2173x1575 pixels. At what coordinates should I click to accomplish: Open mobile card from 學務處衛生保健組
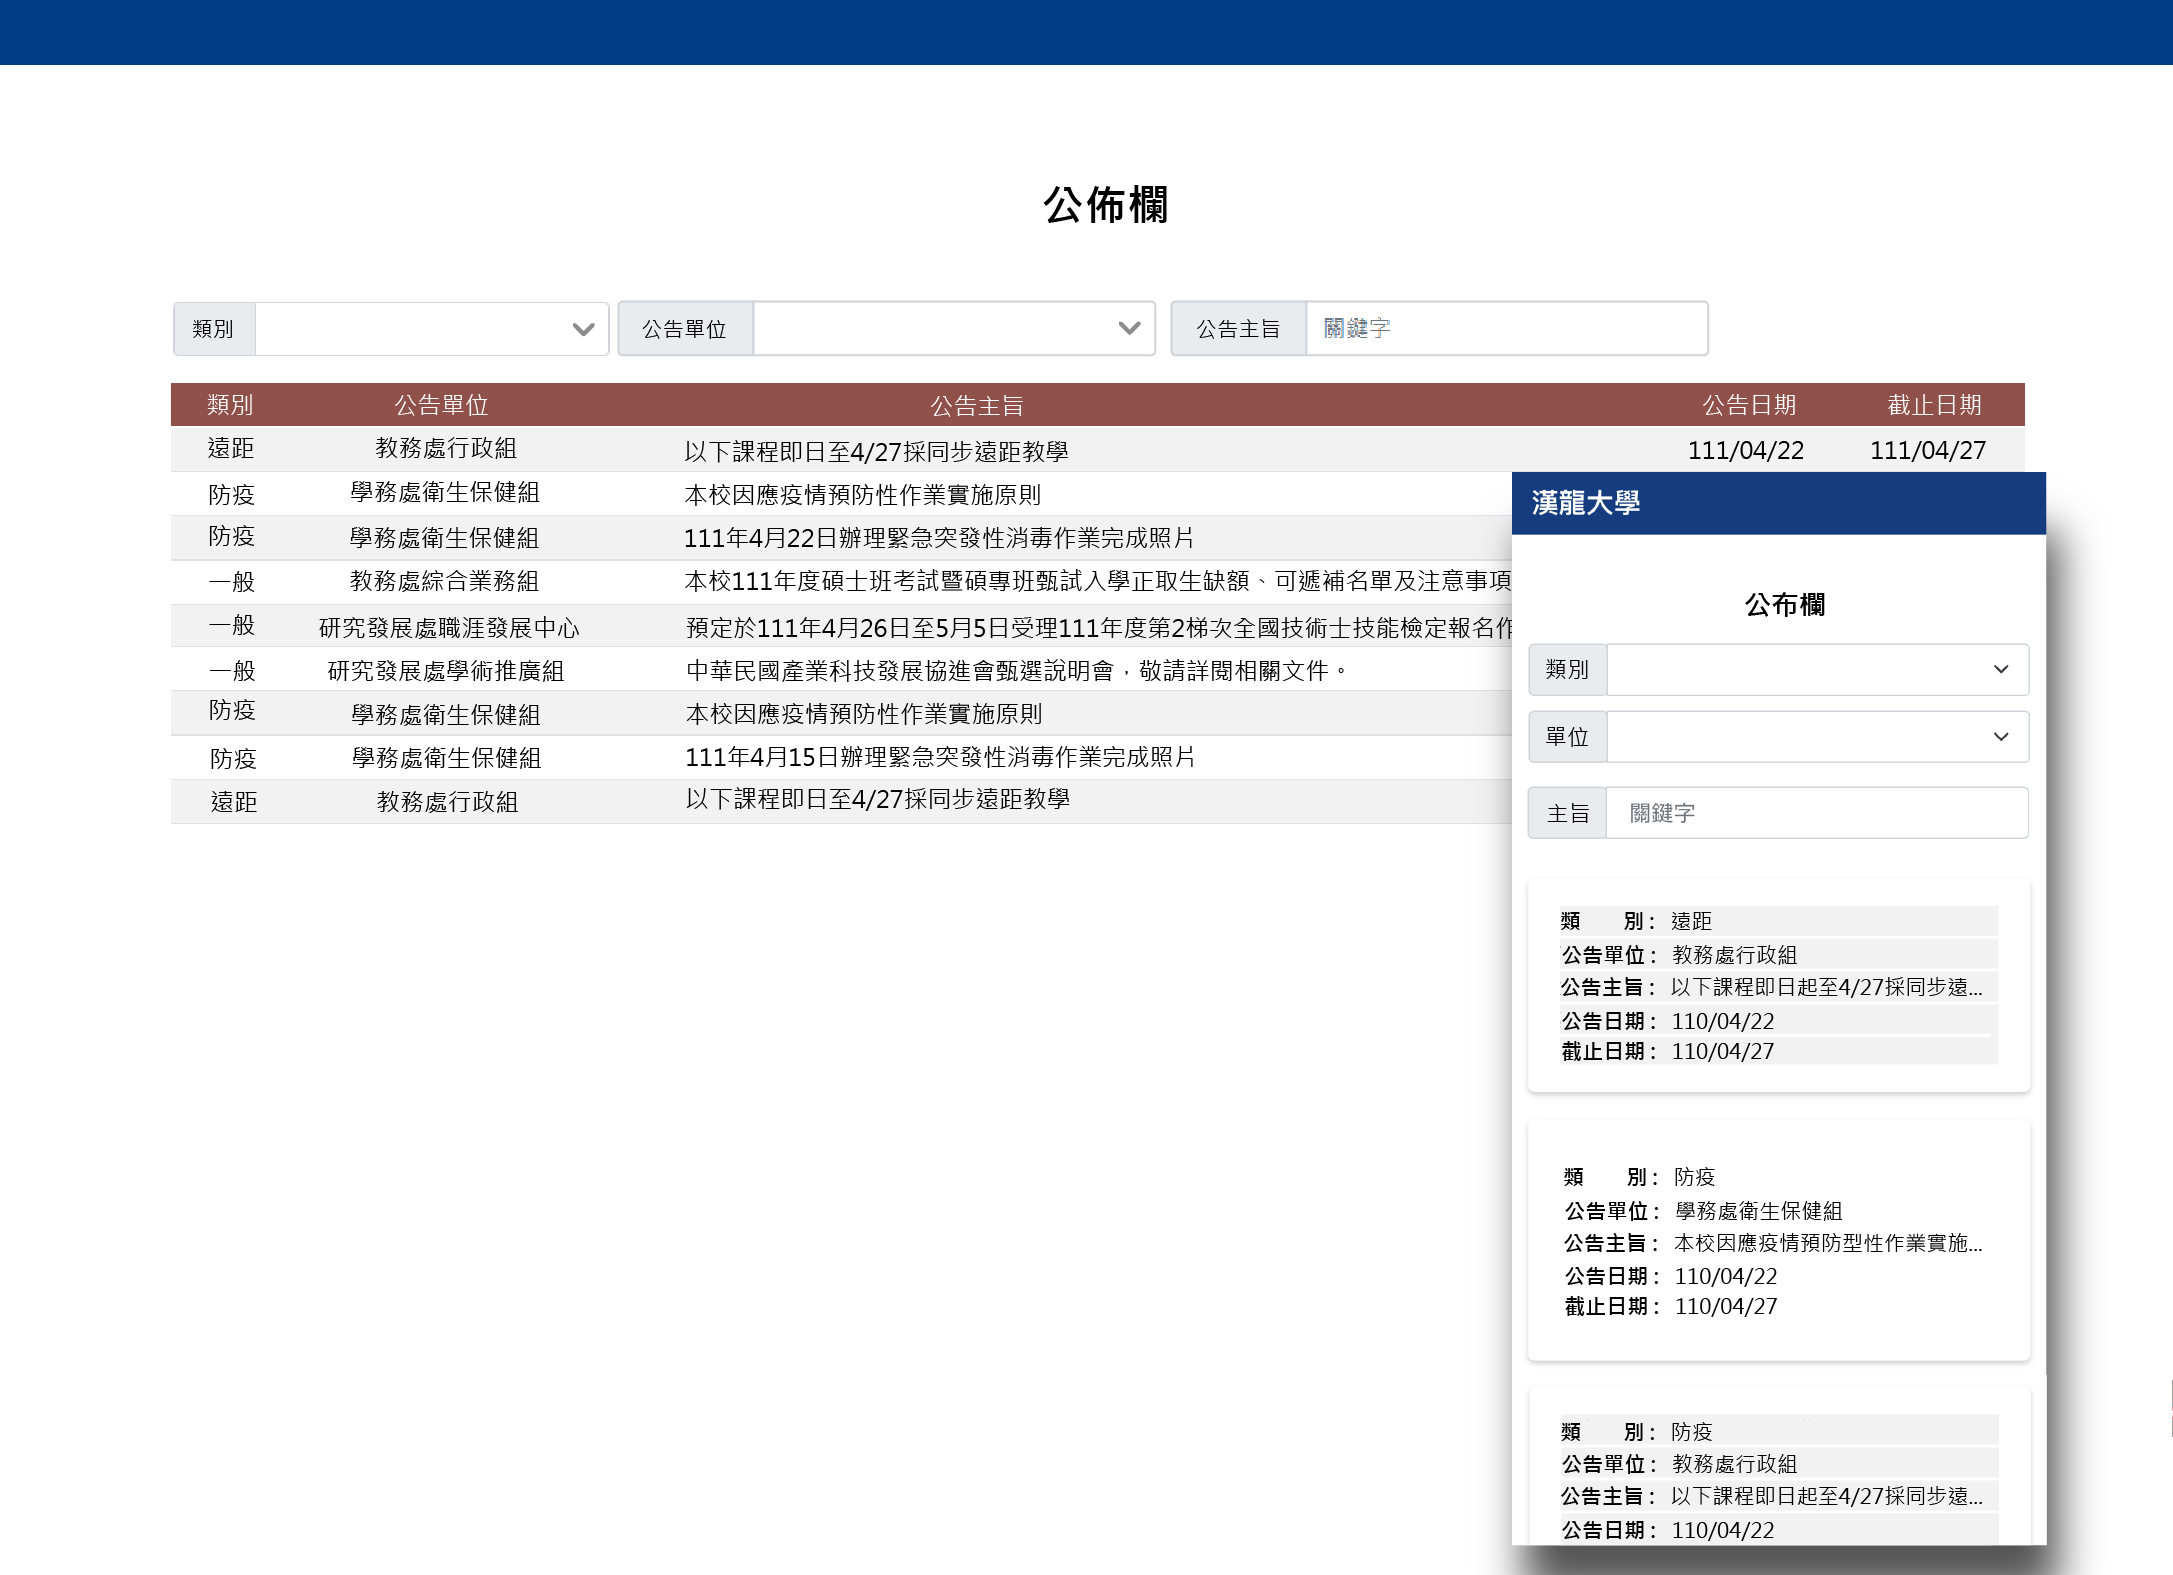tap(1778, 1240)
